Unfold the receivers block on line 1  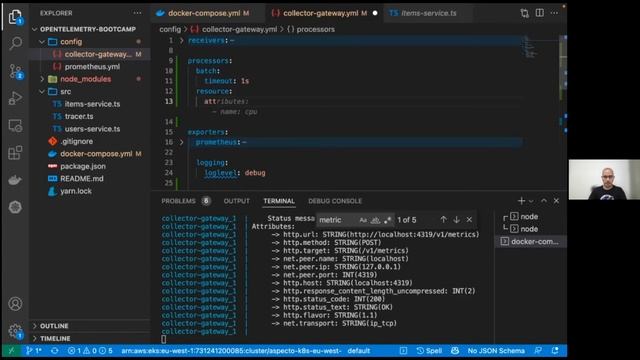(182, 40)
